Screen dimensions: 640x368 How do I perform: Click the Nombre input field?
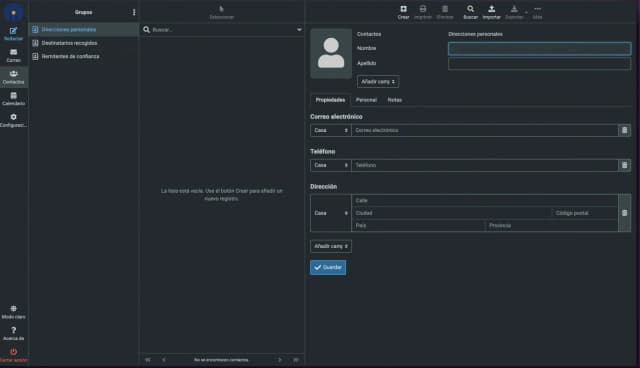[539, 49]
